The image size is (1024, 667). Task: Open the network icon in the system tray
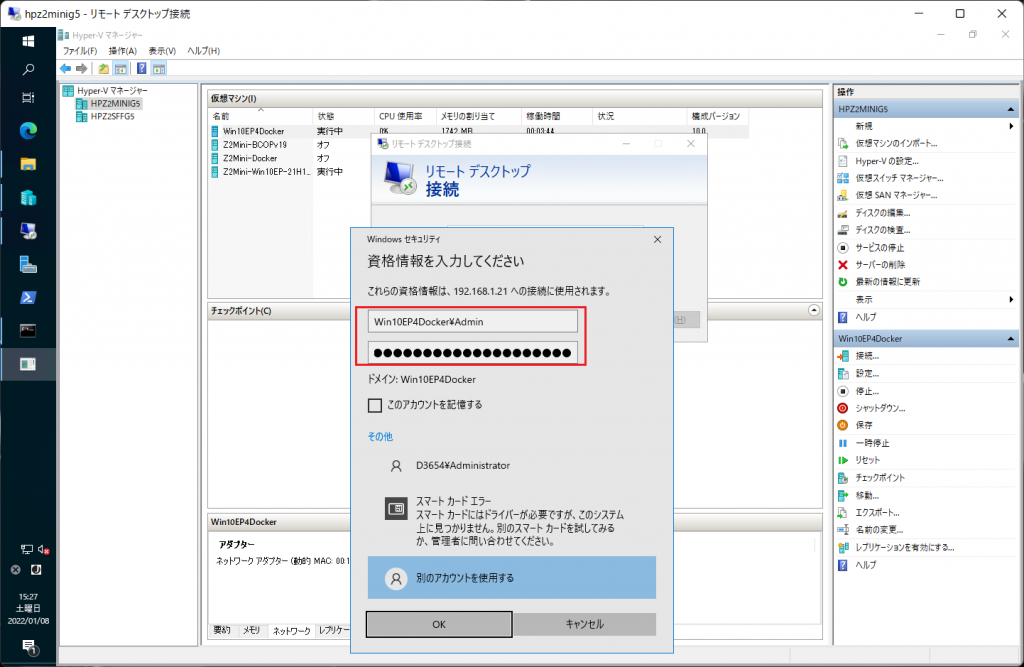pyautogui.click(x=27, y=549)
